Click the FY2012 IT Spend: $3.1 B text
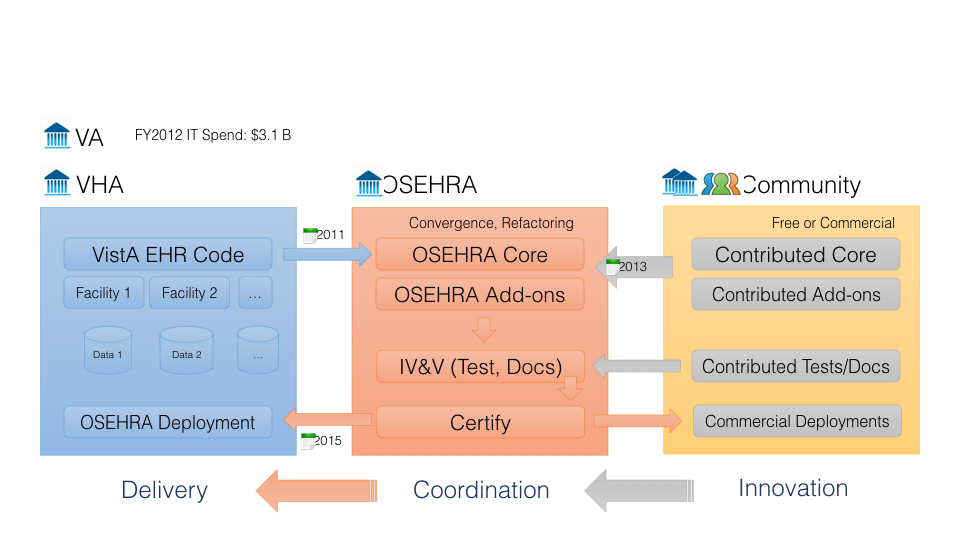The width and height of the screenshot is (960, 540). click(213, 135)
